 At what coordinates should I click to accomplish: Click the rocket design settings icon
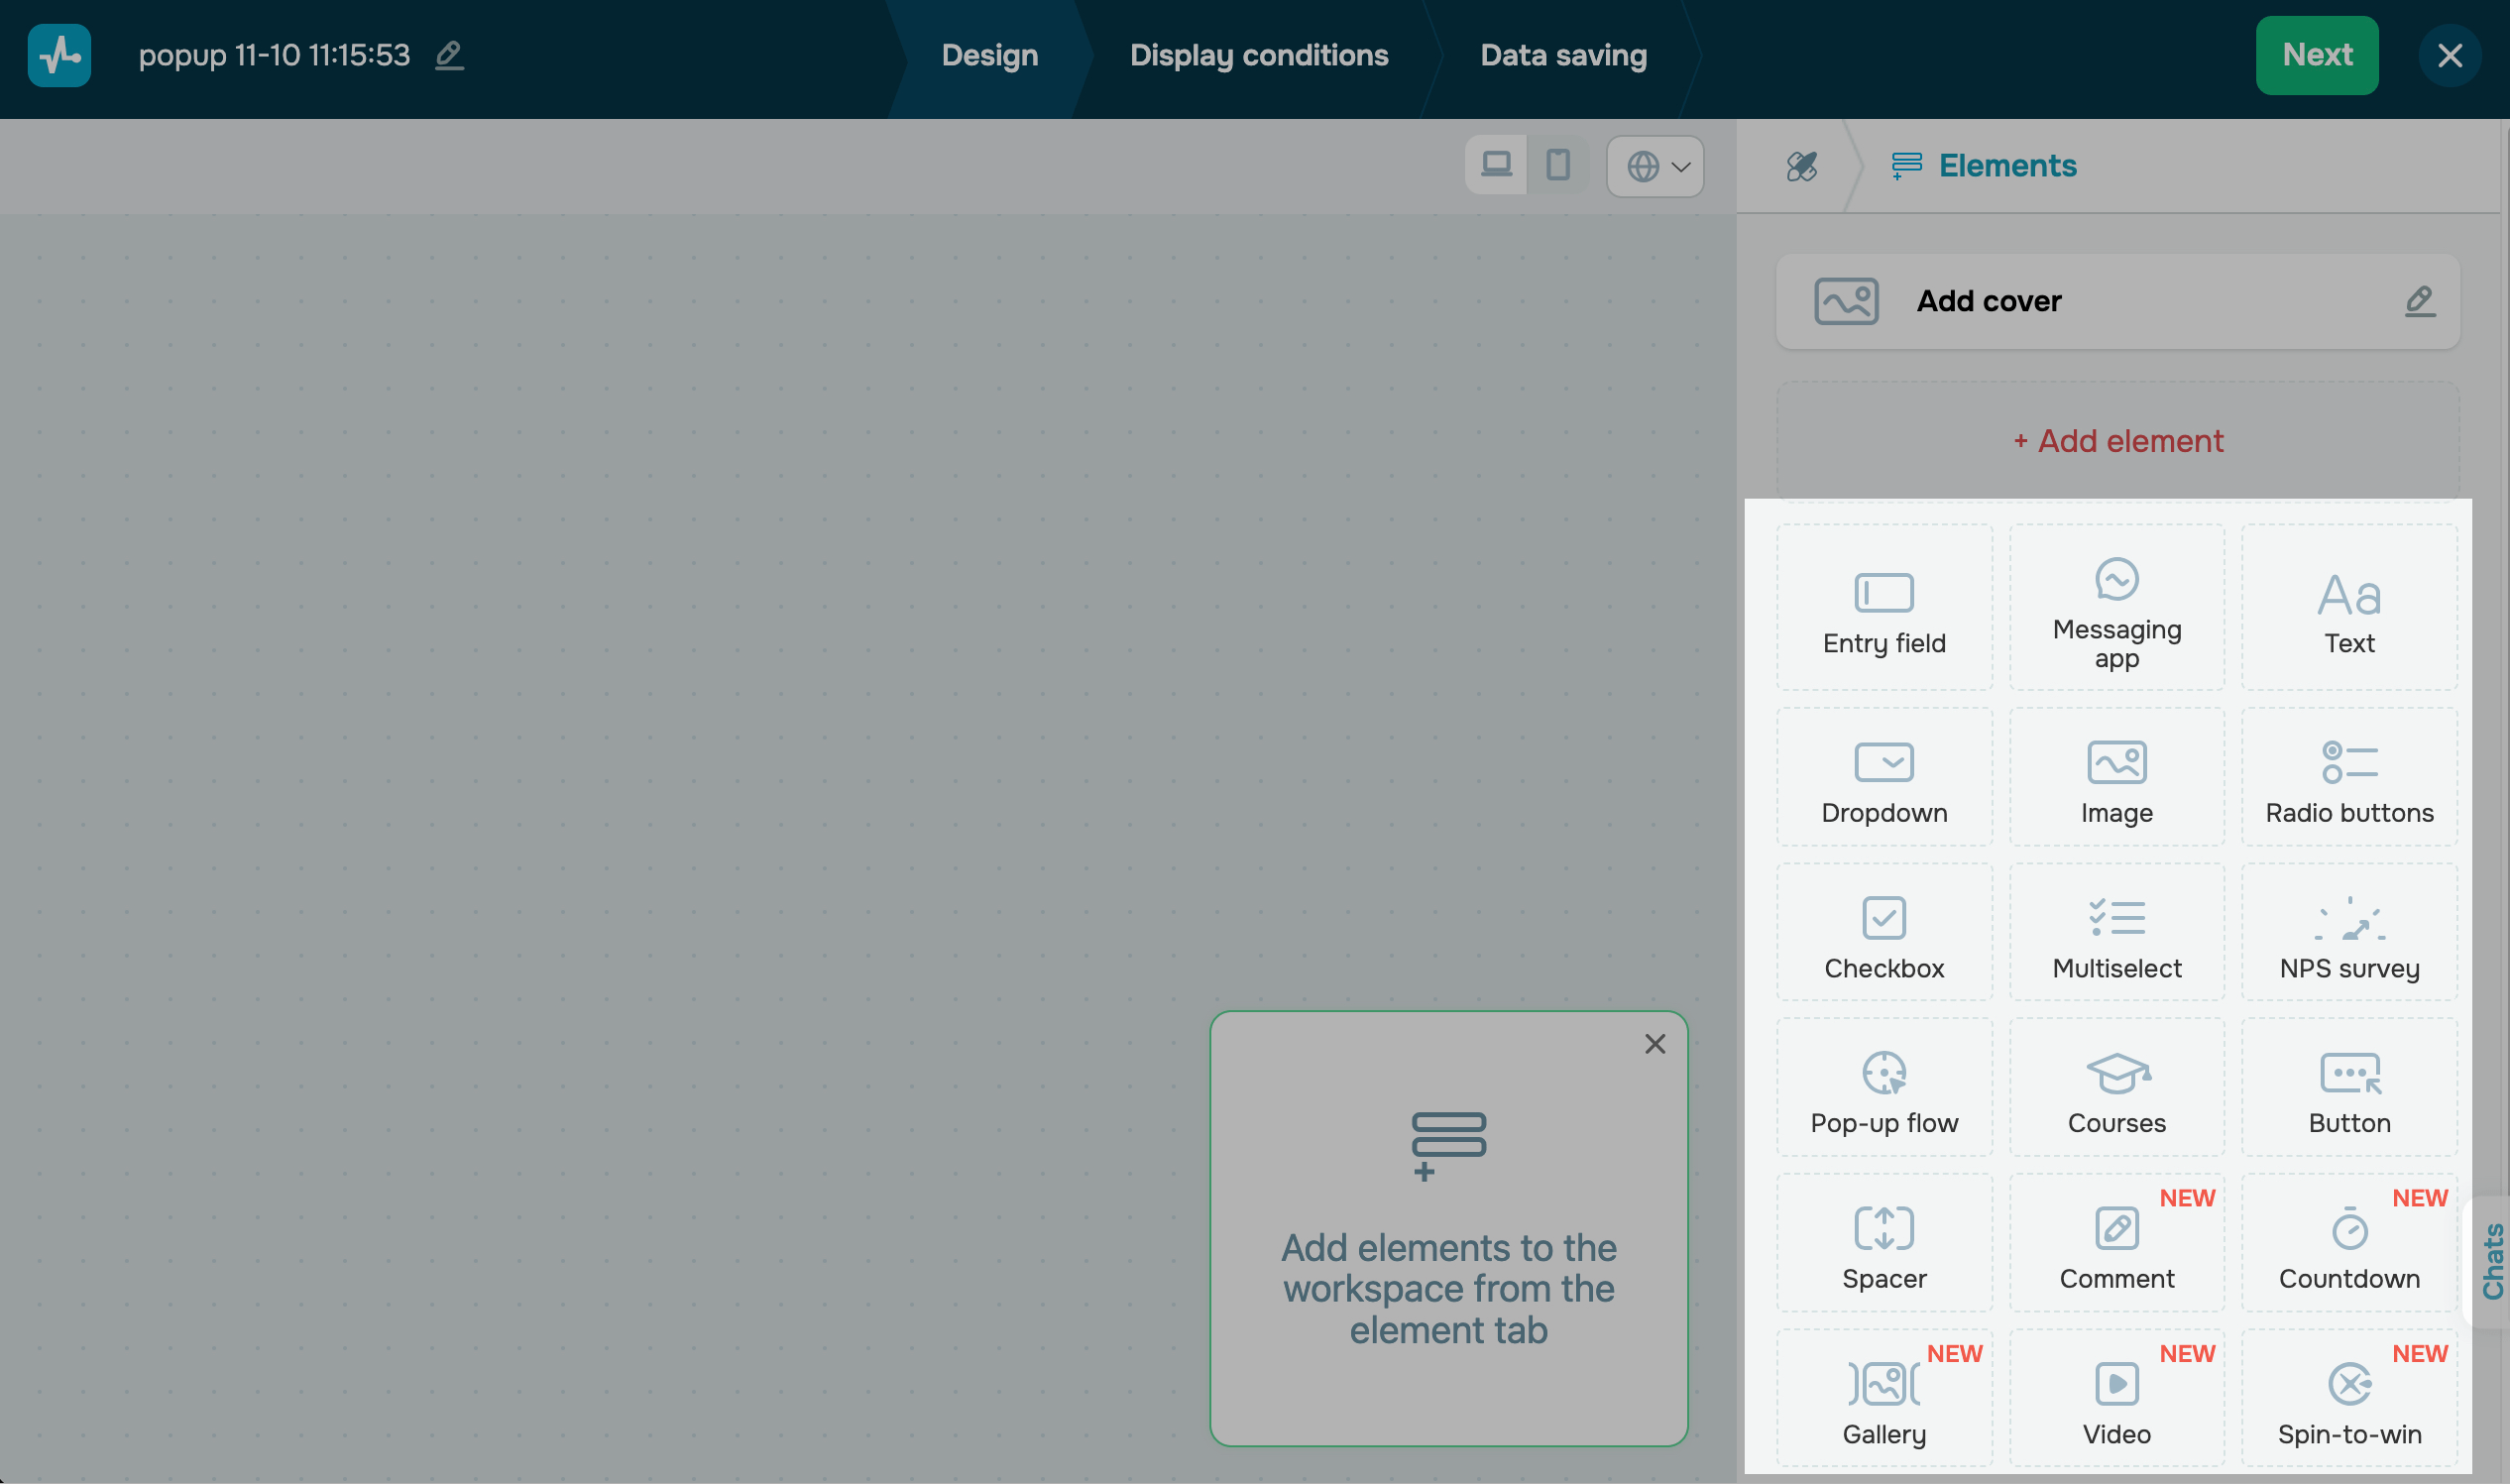[x=1801, y=166]
